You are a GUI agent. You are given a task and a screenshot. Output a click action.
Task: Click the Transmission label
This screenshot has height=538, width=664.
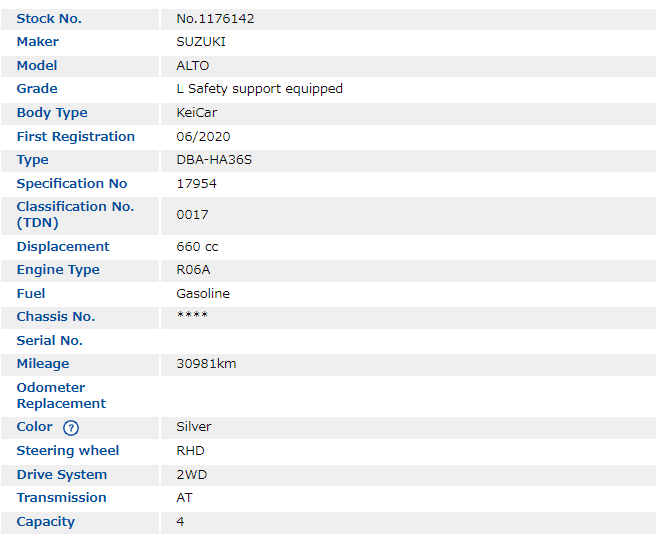point(61,498)
